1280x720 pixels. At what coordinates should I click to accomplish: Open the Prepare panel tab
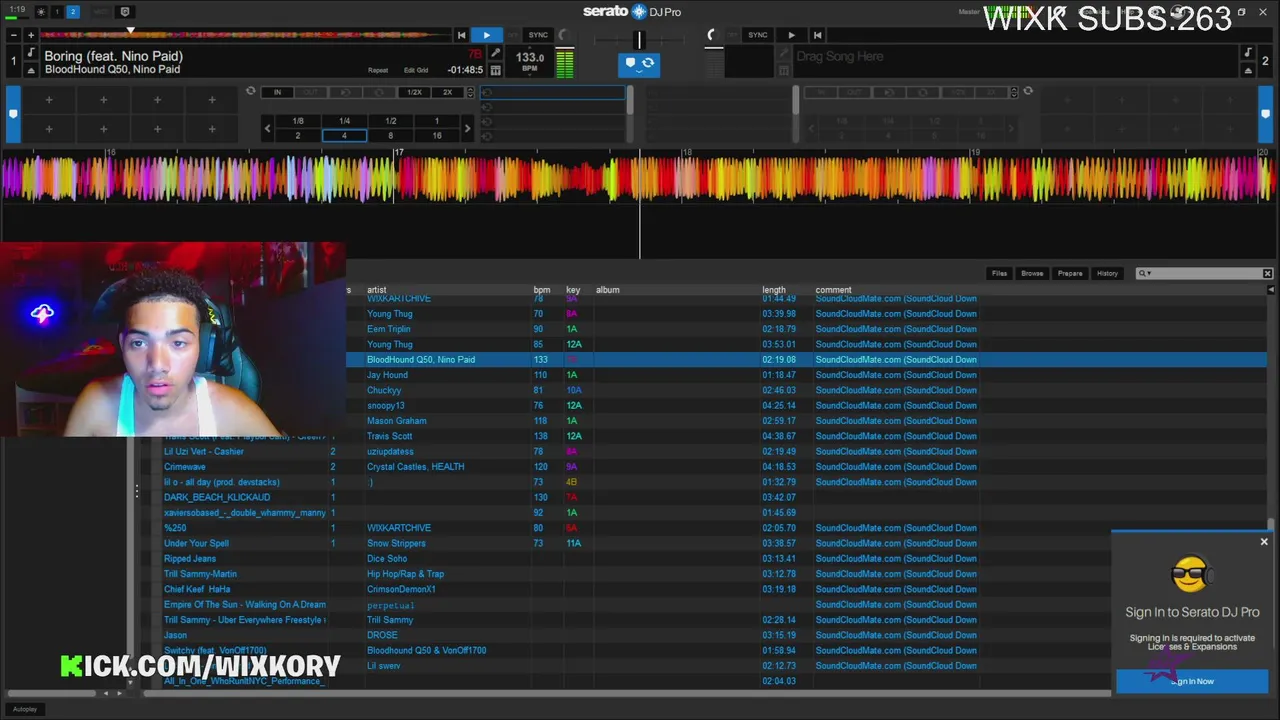1070,273
